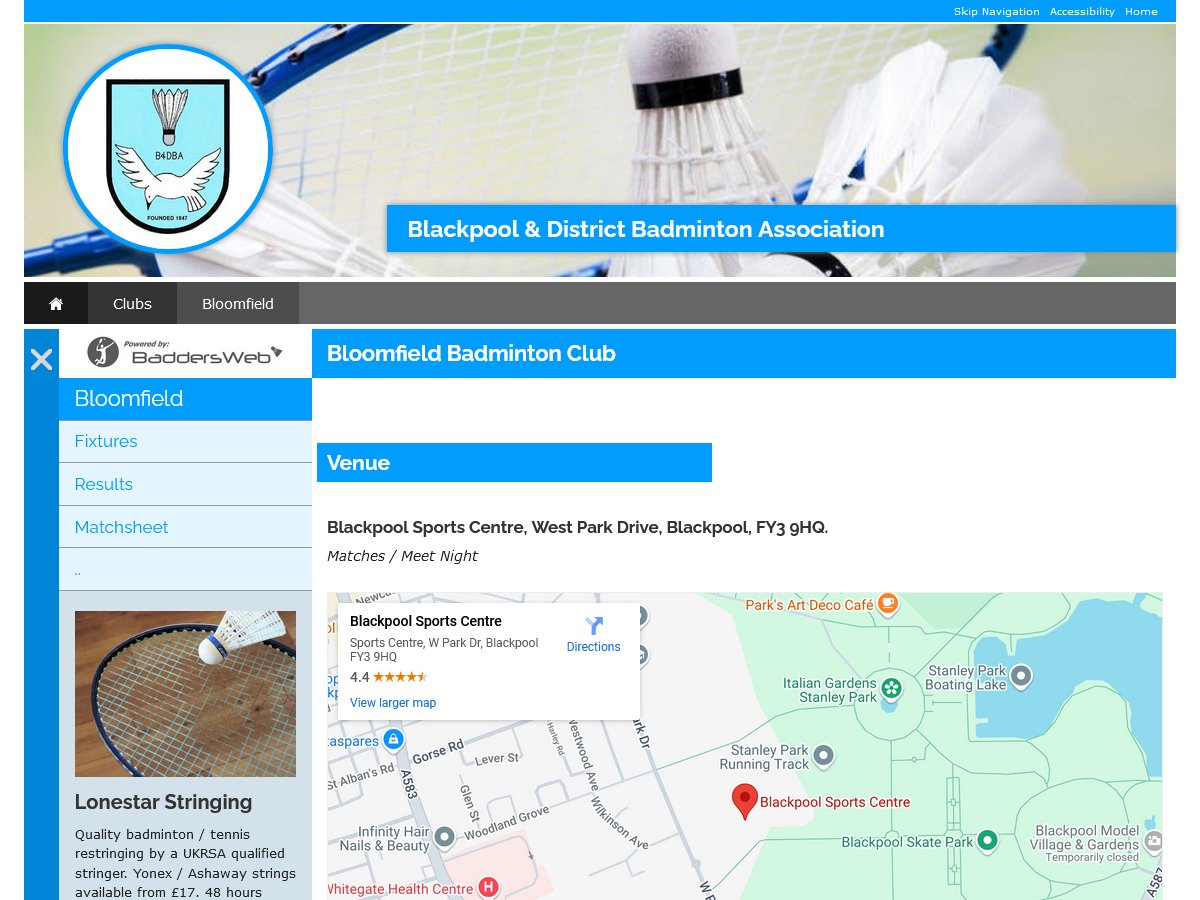The image size is (1200, 900).
Task: Select the Bloomfield tab in the breadcrumb bar
Action: point(237,303)
